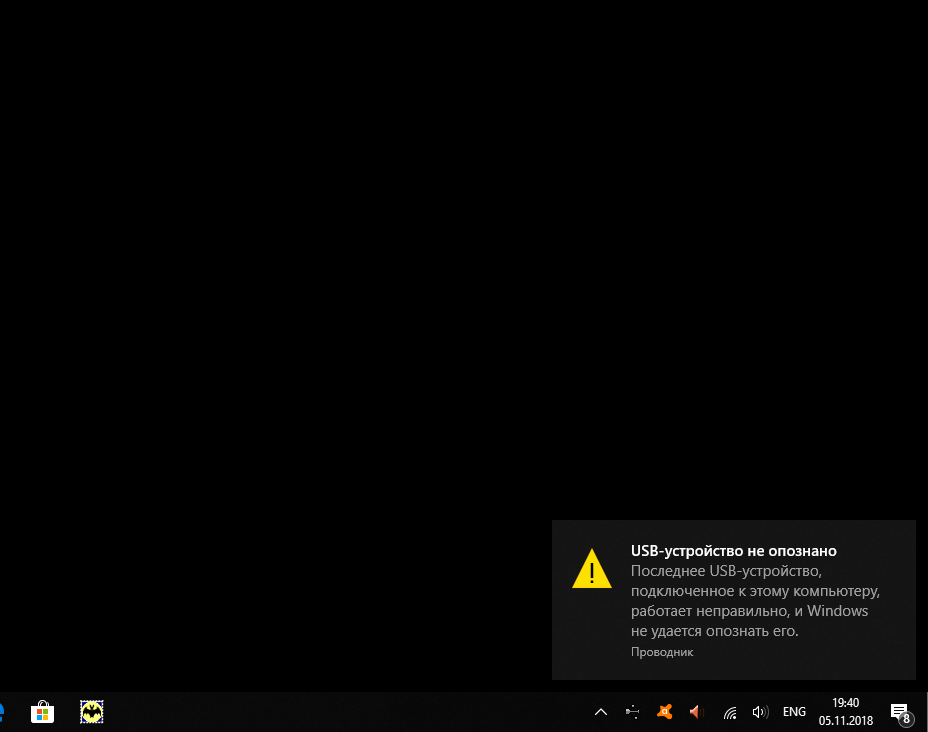
Task: Open the Microsoft Store taskbar icon
Action: pos(43,712)
